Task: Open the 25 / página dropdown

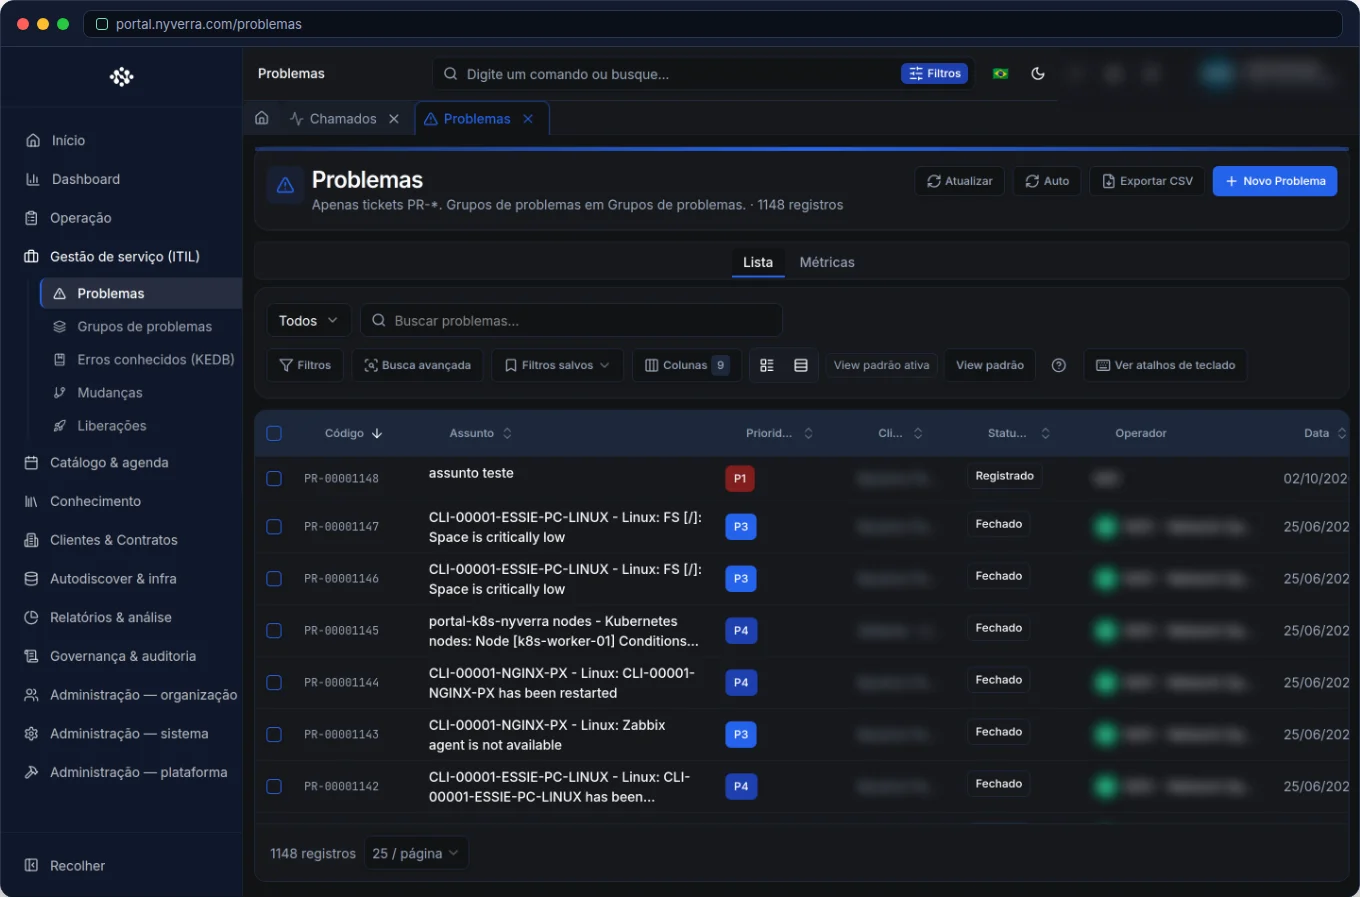Action: [416, 853]
